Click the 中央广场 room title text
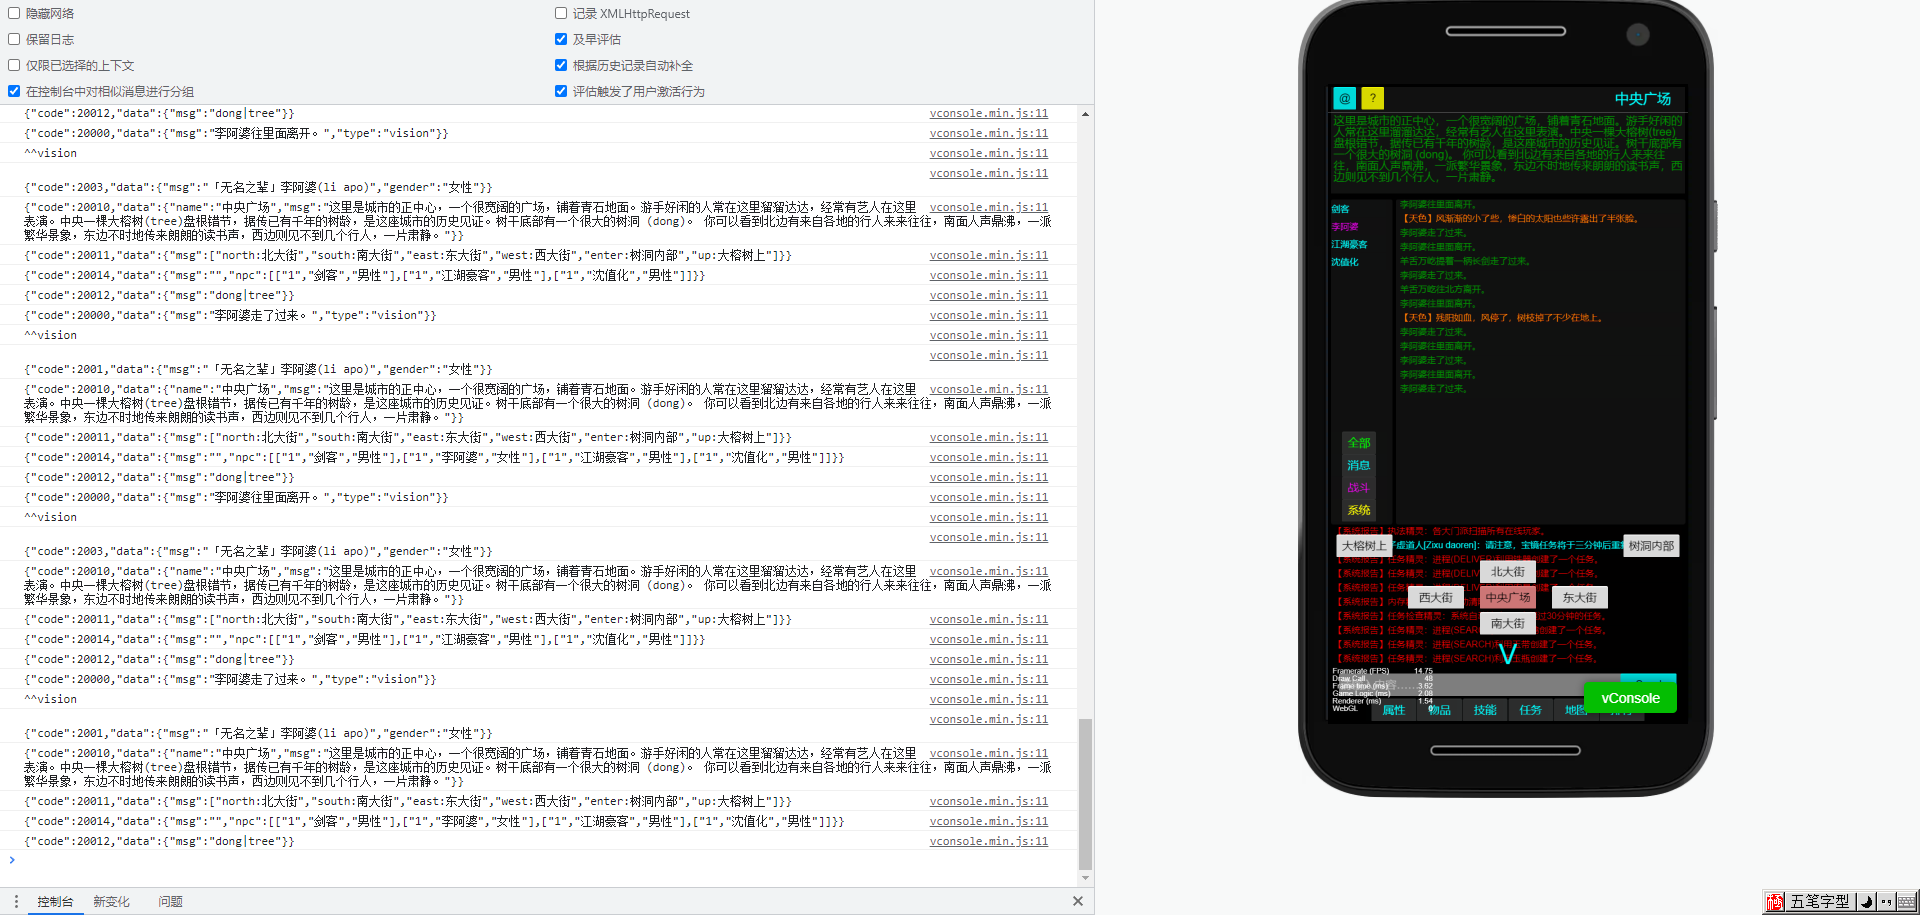The width and height of the screenshot is (1920, 915). tap(1642, 98)
